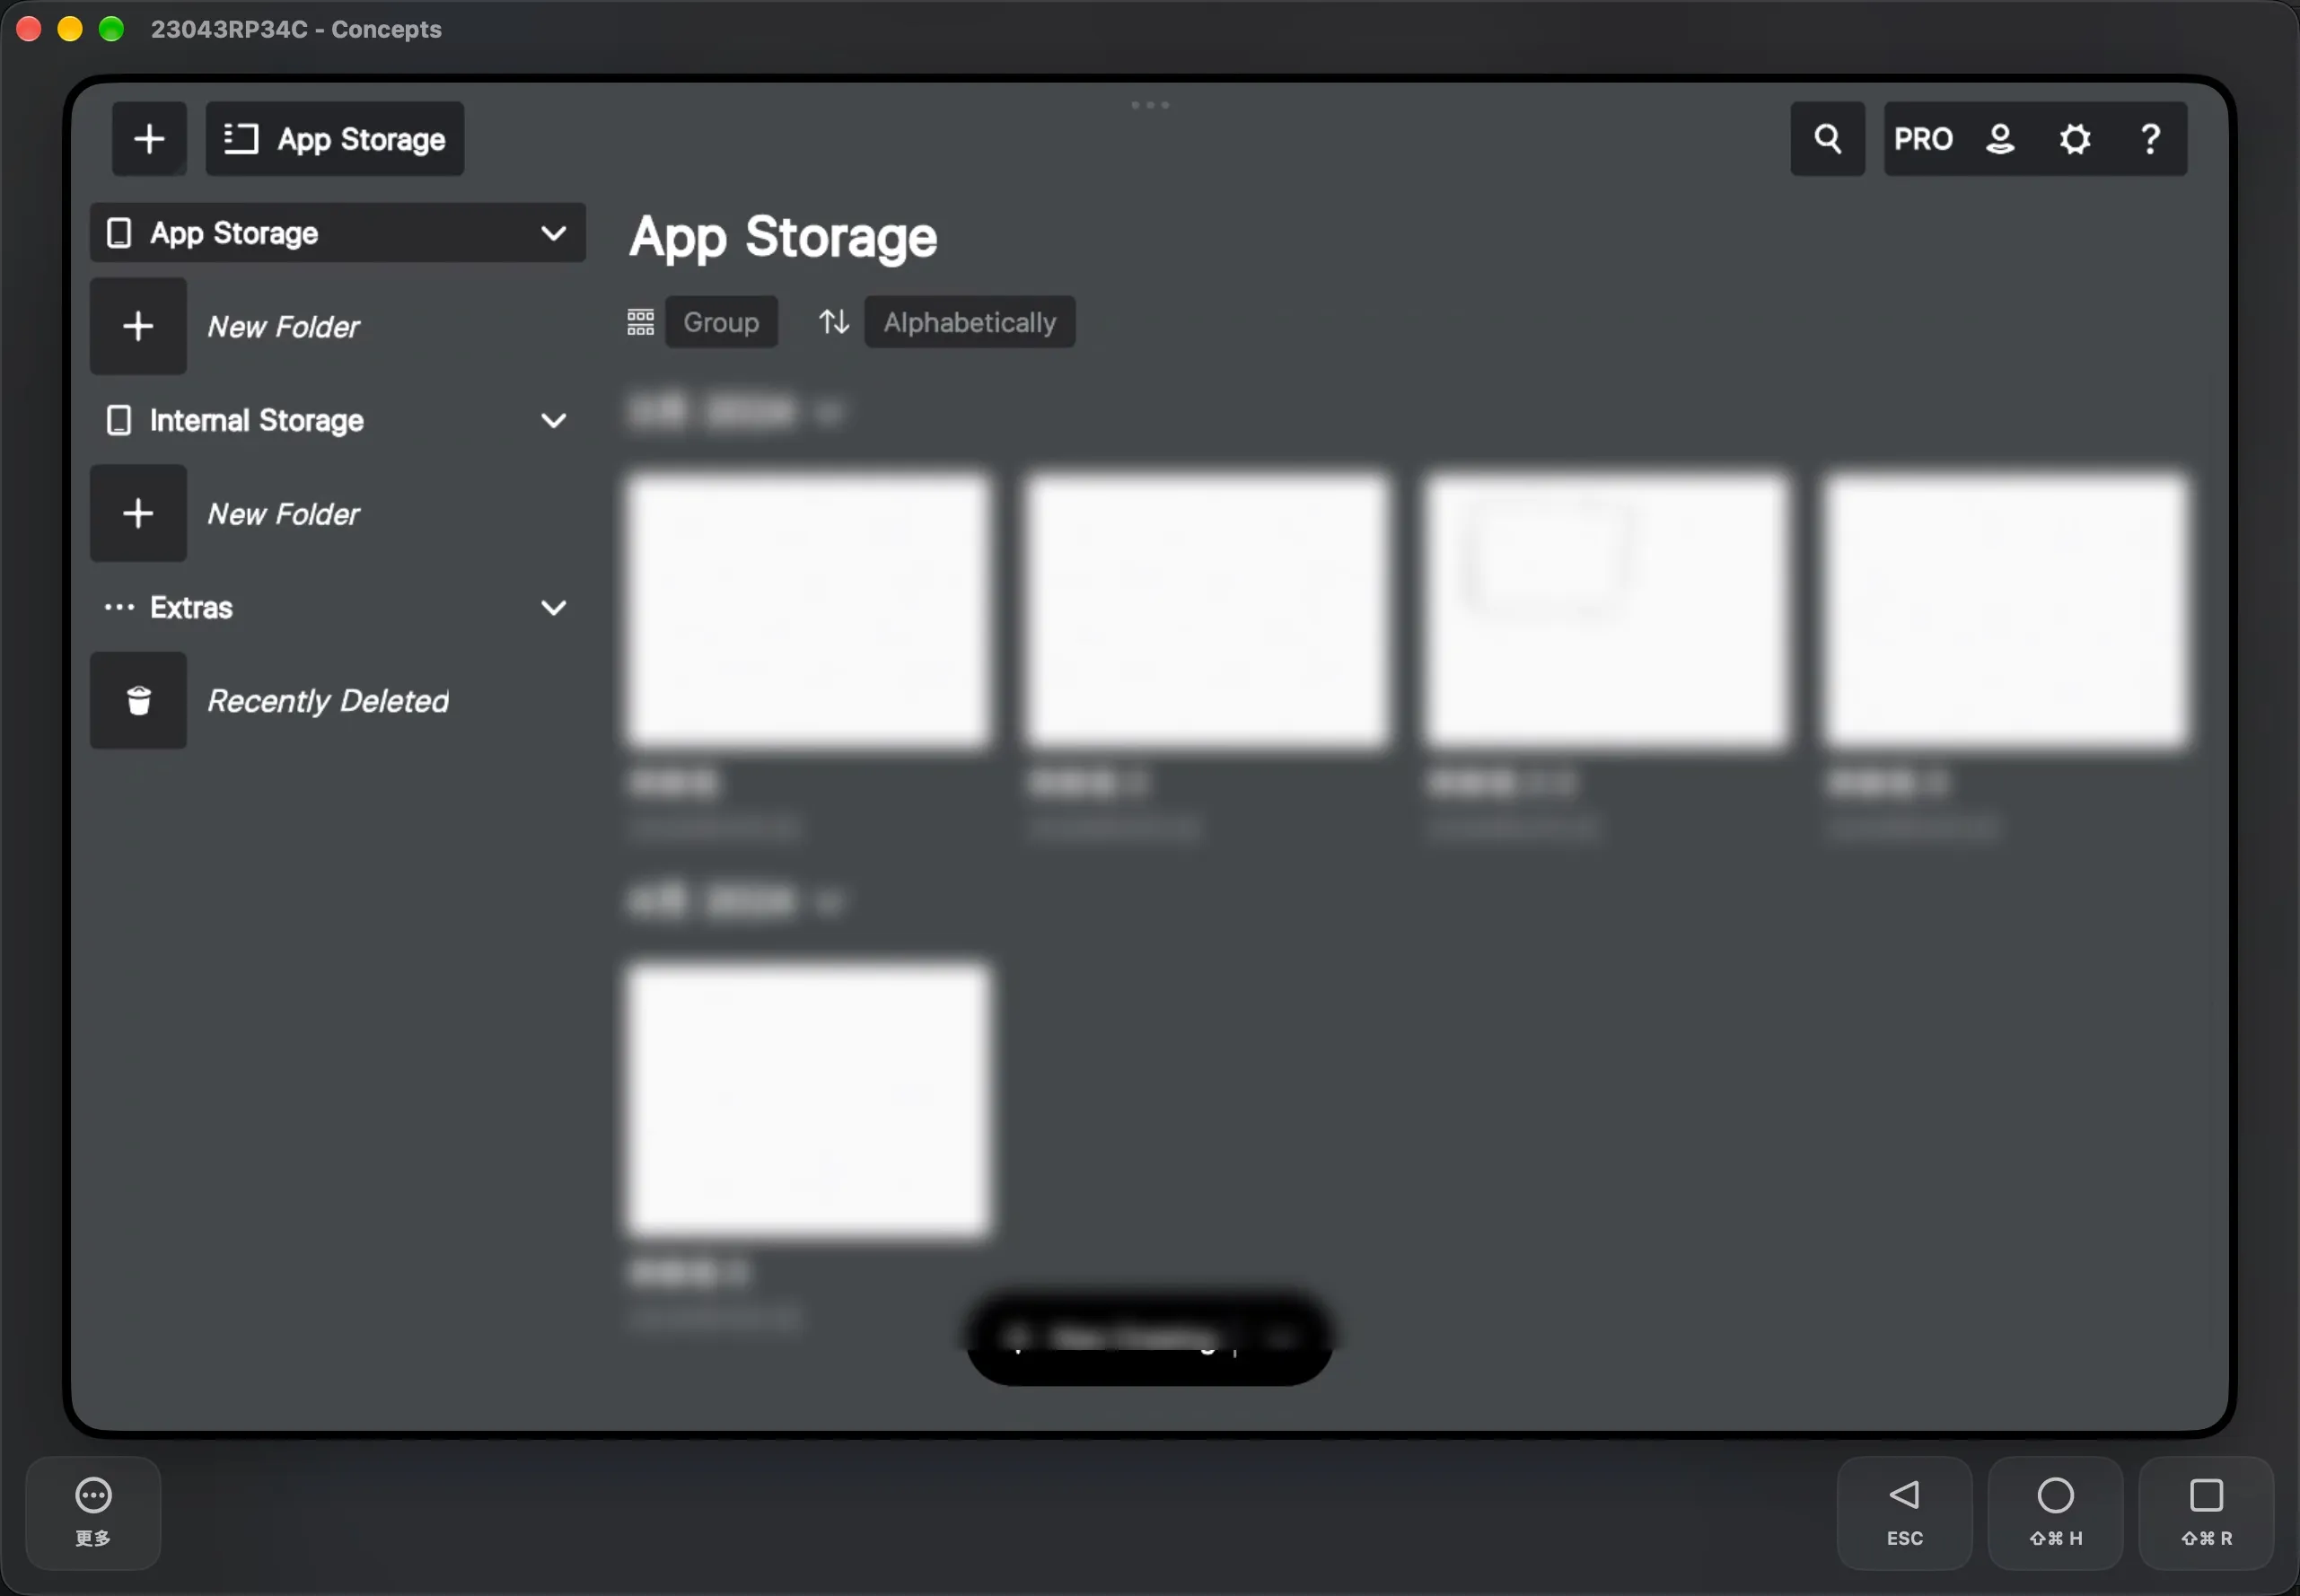The width and height of the screenshot is (2300, 1596).
Task: Click New Folder plus under Internal Storage
Action: tap(138, 513)
